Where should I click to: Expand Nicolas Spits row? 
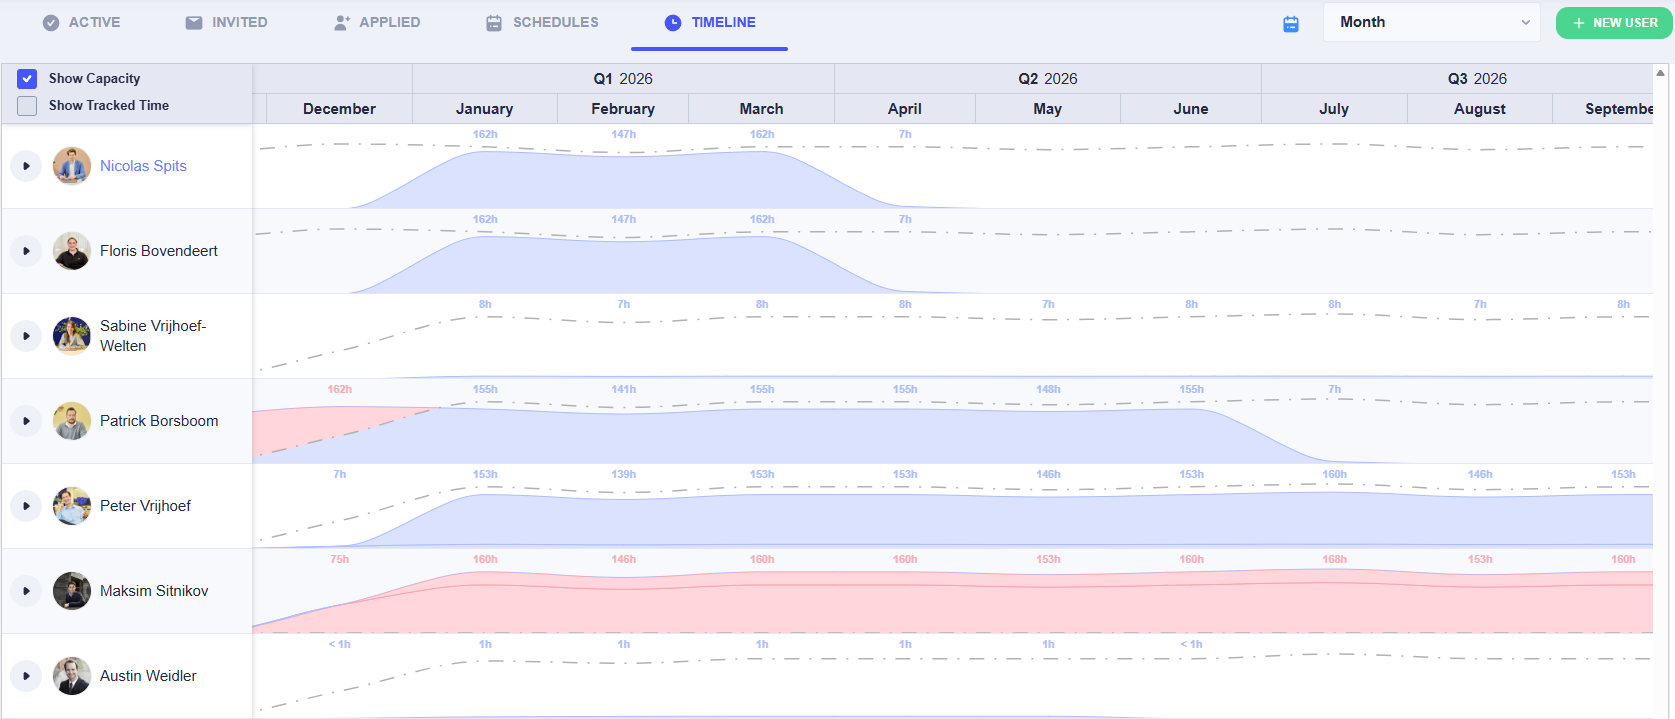click(26, 166)
